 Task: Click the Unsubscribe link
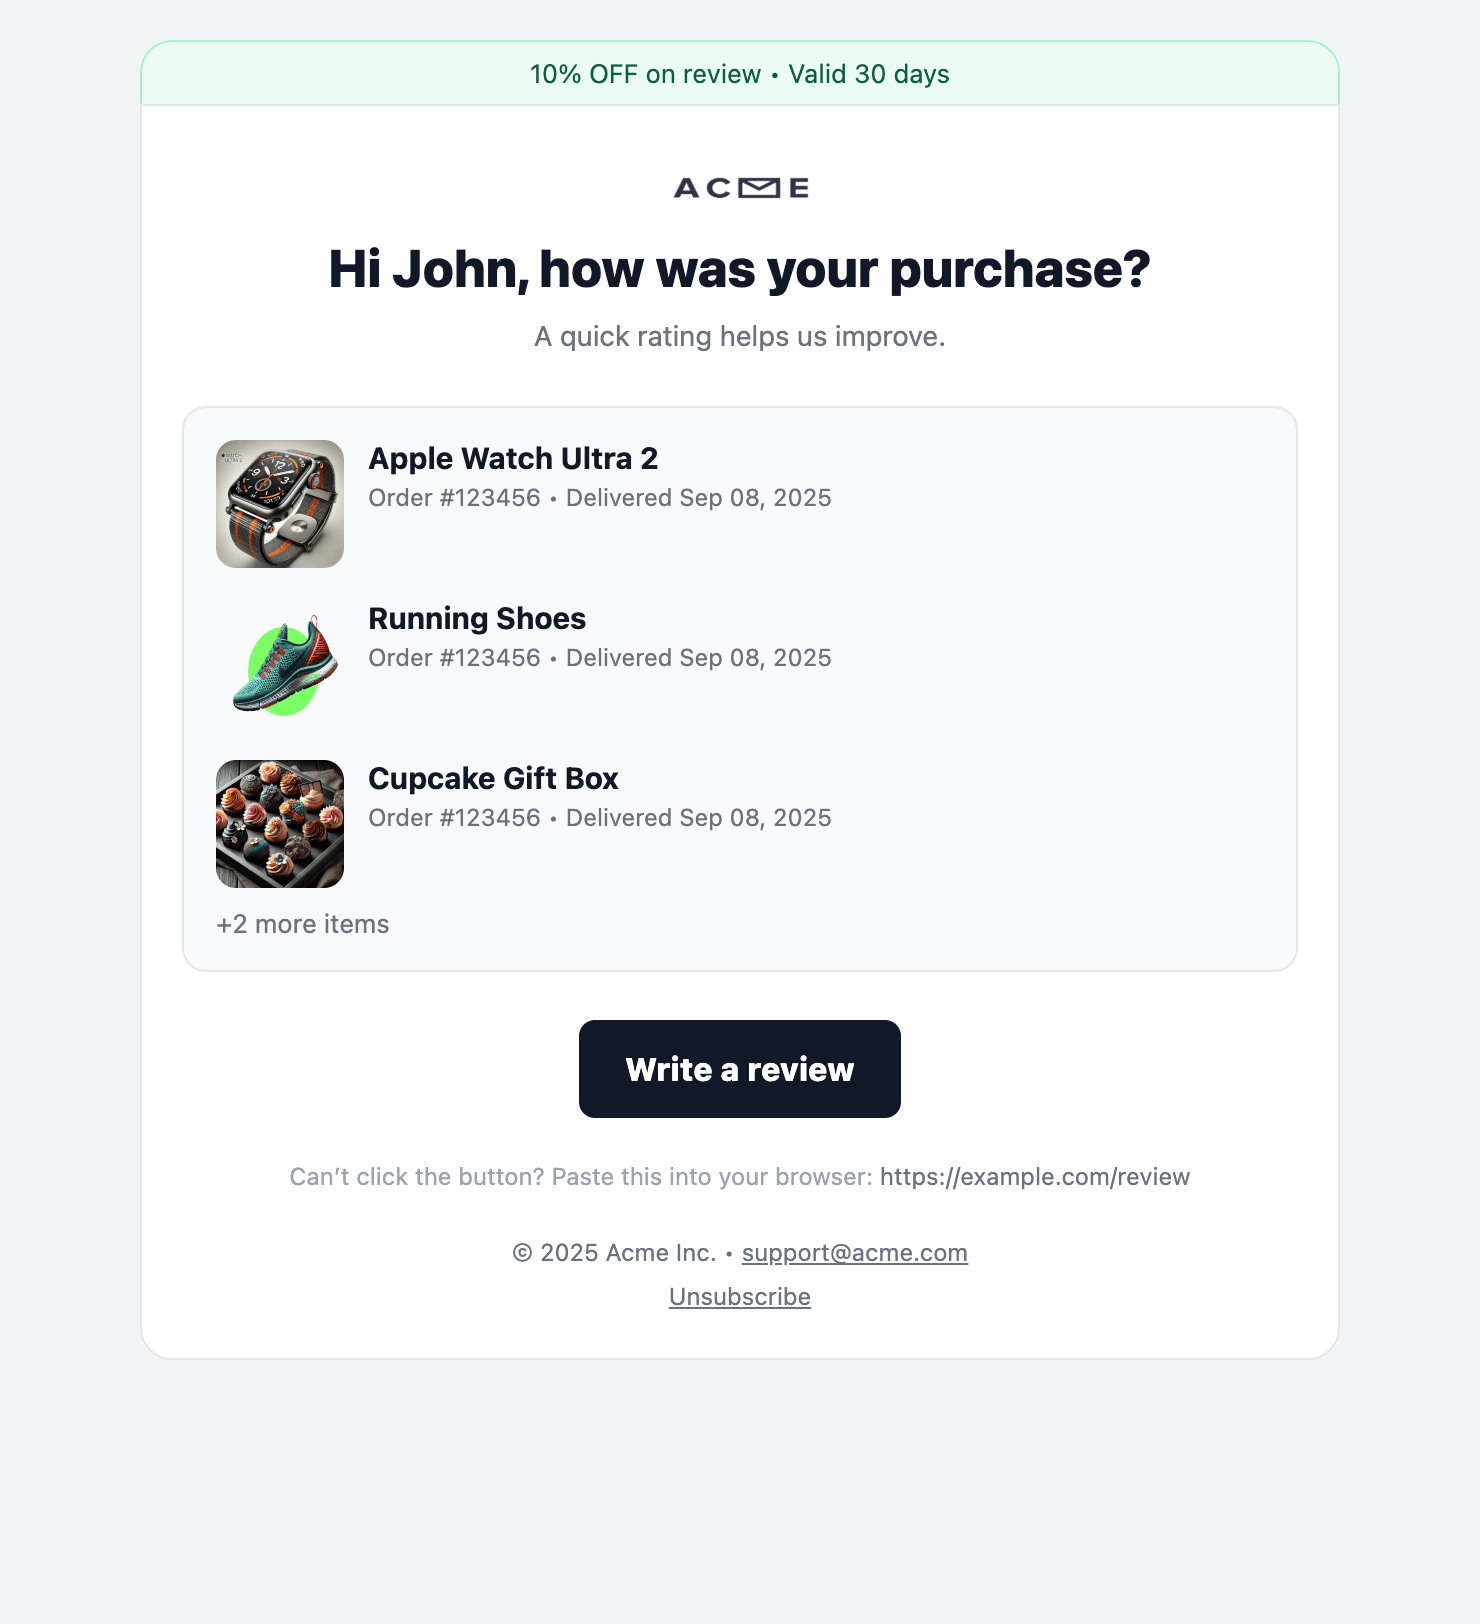740,1297
